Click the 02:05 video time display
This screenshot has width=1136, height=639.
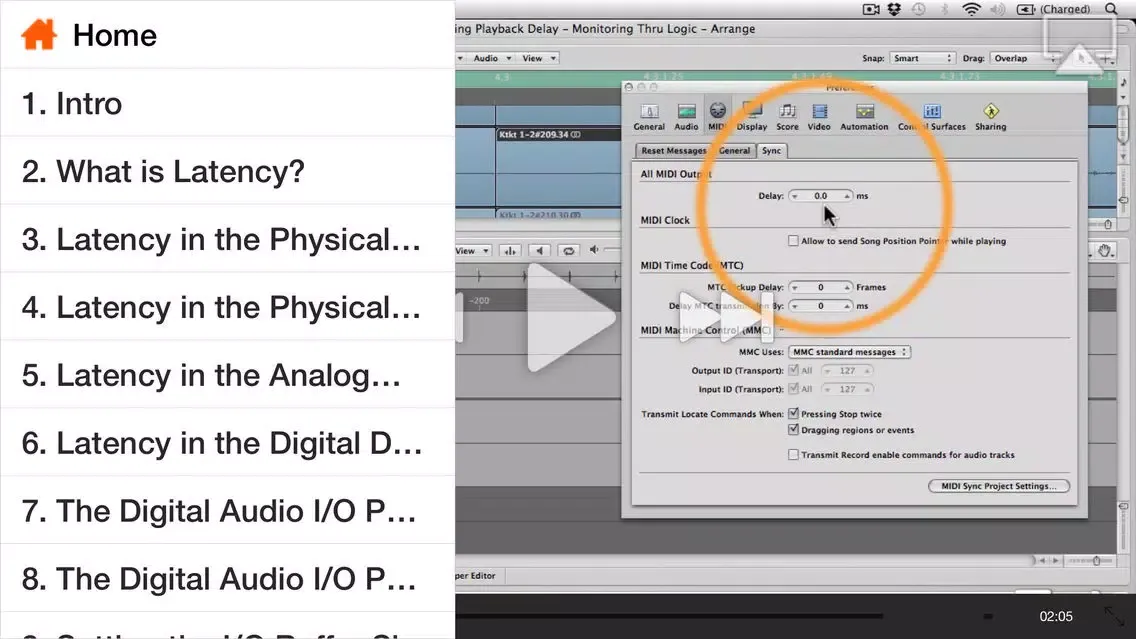[x=1056, y=617]
